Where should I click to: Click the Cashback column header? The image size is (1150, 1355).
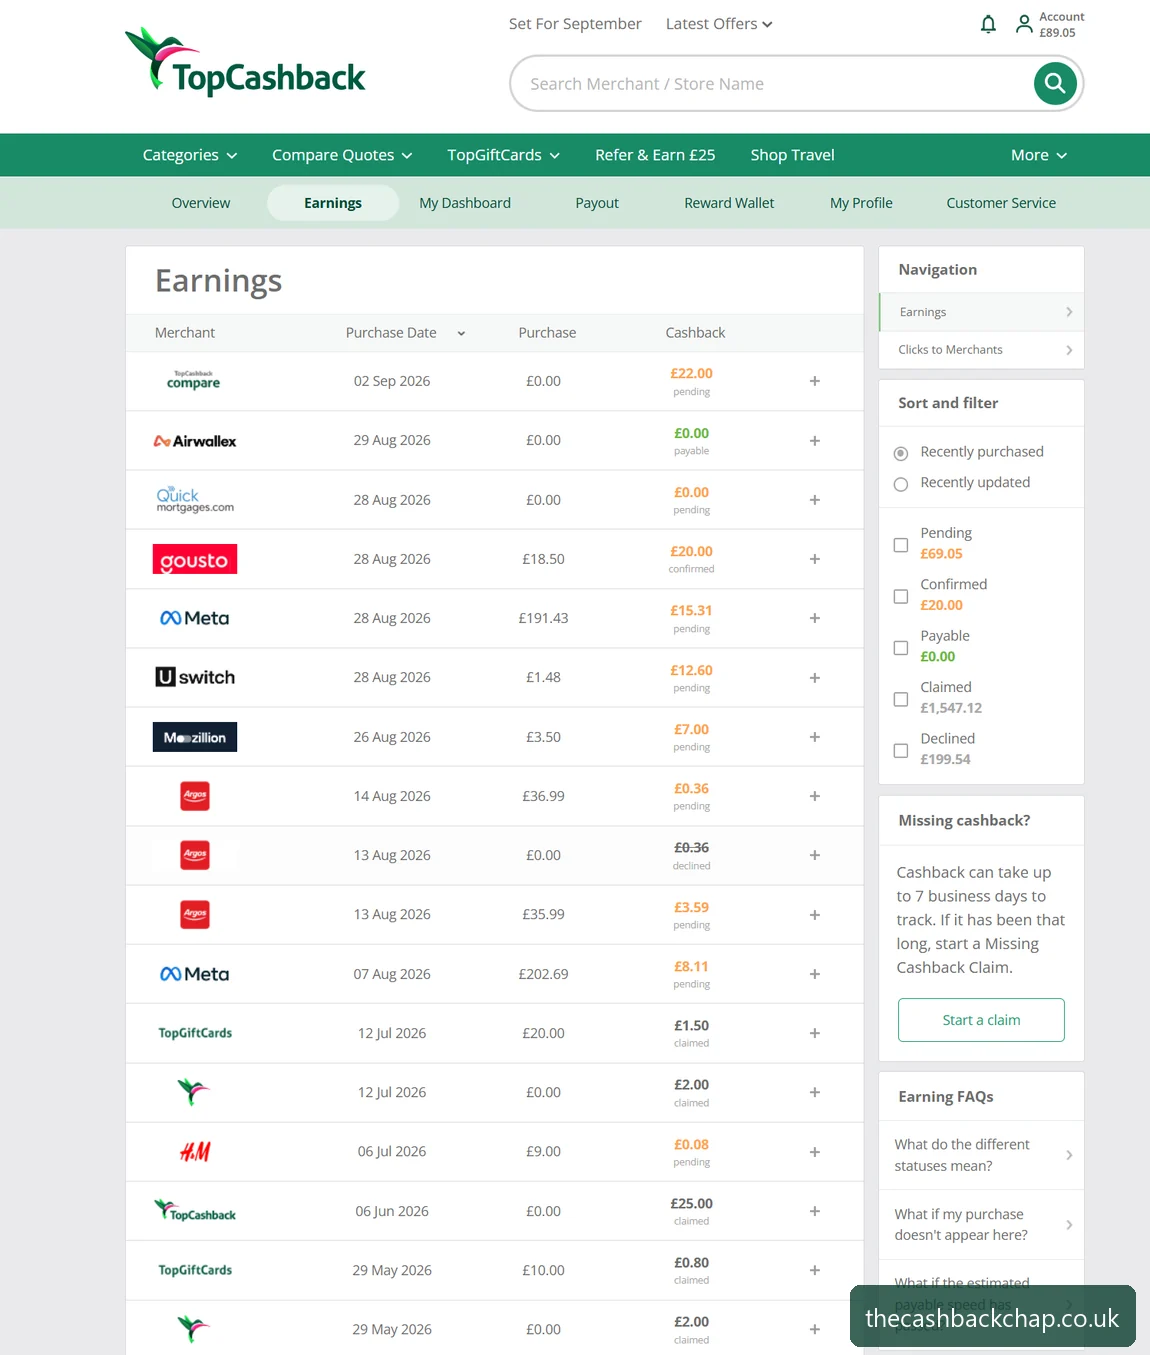tap(695, 333)
